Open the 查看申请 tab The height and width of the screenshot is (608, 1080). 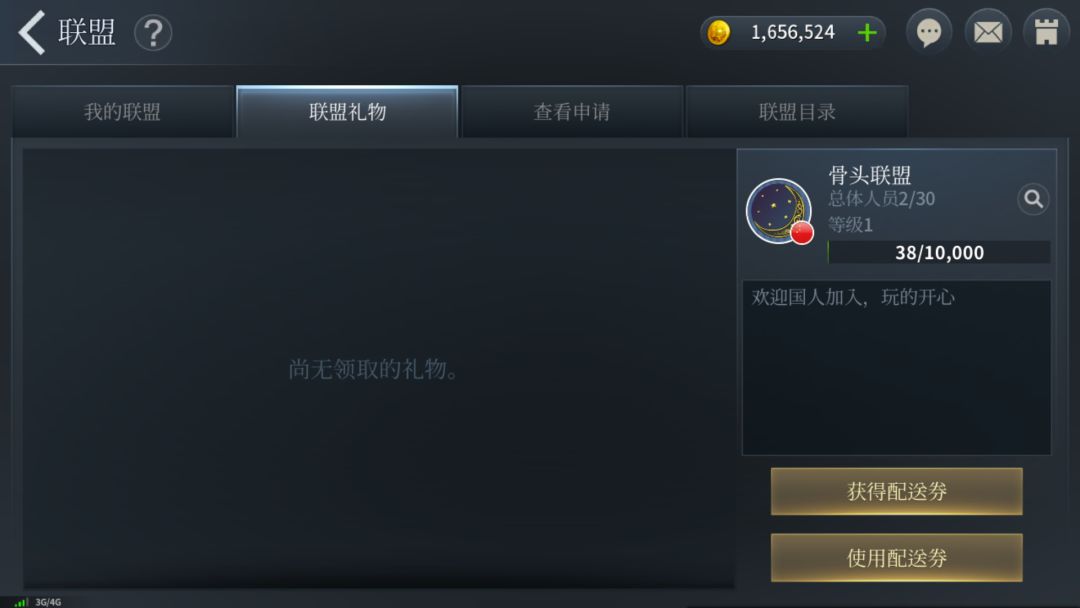572,112
